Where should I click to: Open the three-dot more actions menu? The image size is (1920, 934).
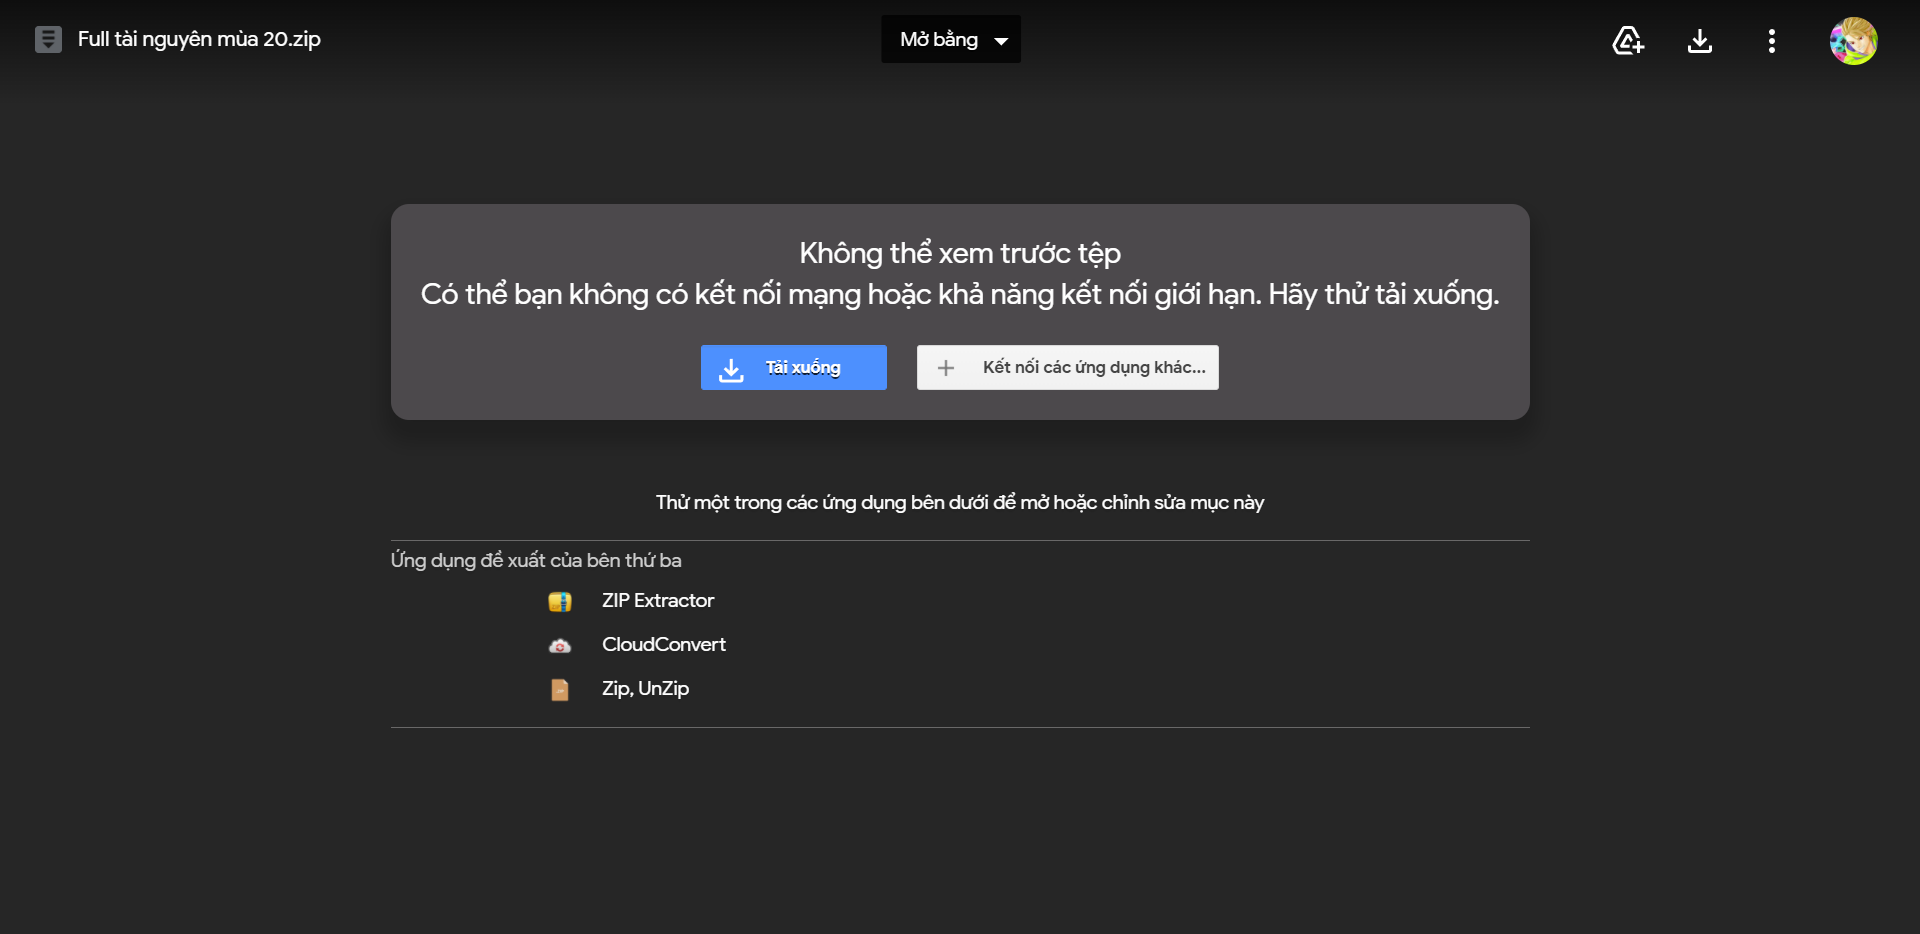[1771, 40]
